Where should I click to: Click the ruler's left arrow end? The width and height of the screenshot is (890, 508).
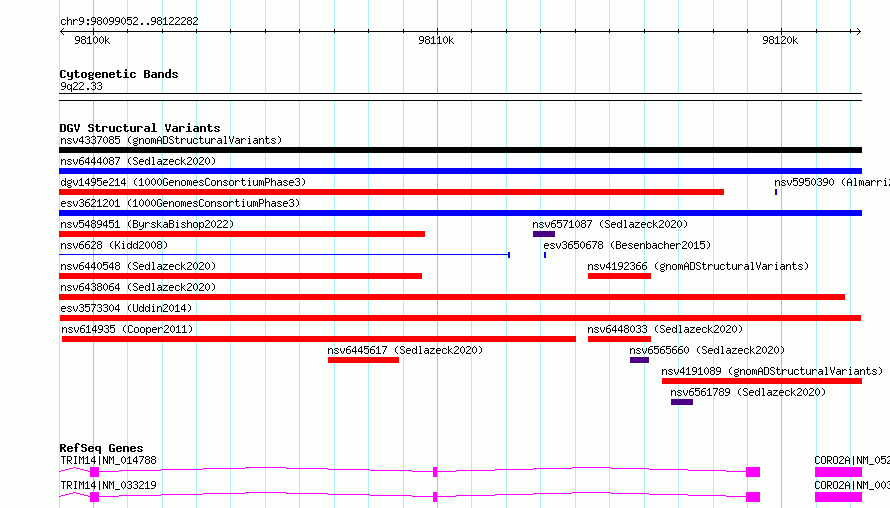62,31
